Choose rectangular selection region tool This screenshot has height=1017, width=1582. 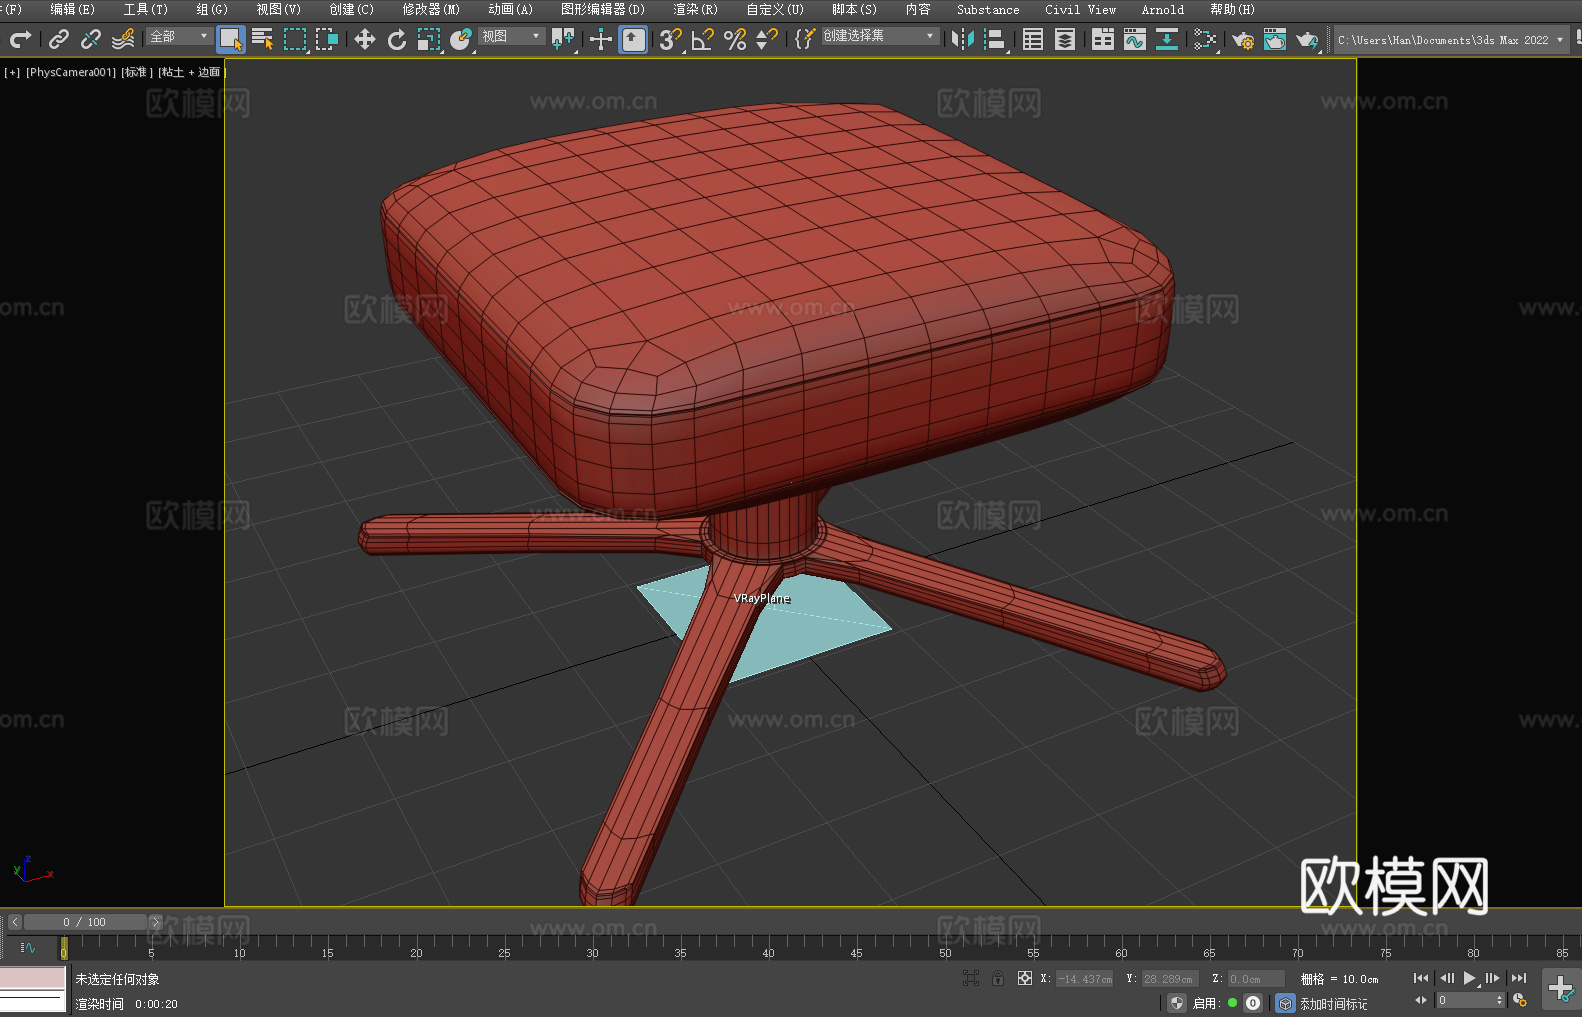(x=295, y=39)
